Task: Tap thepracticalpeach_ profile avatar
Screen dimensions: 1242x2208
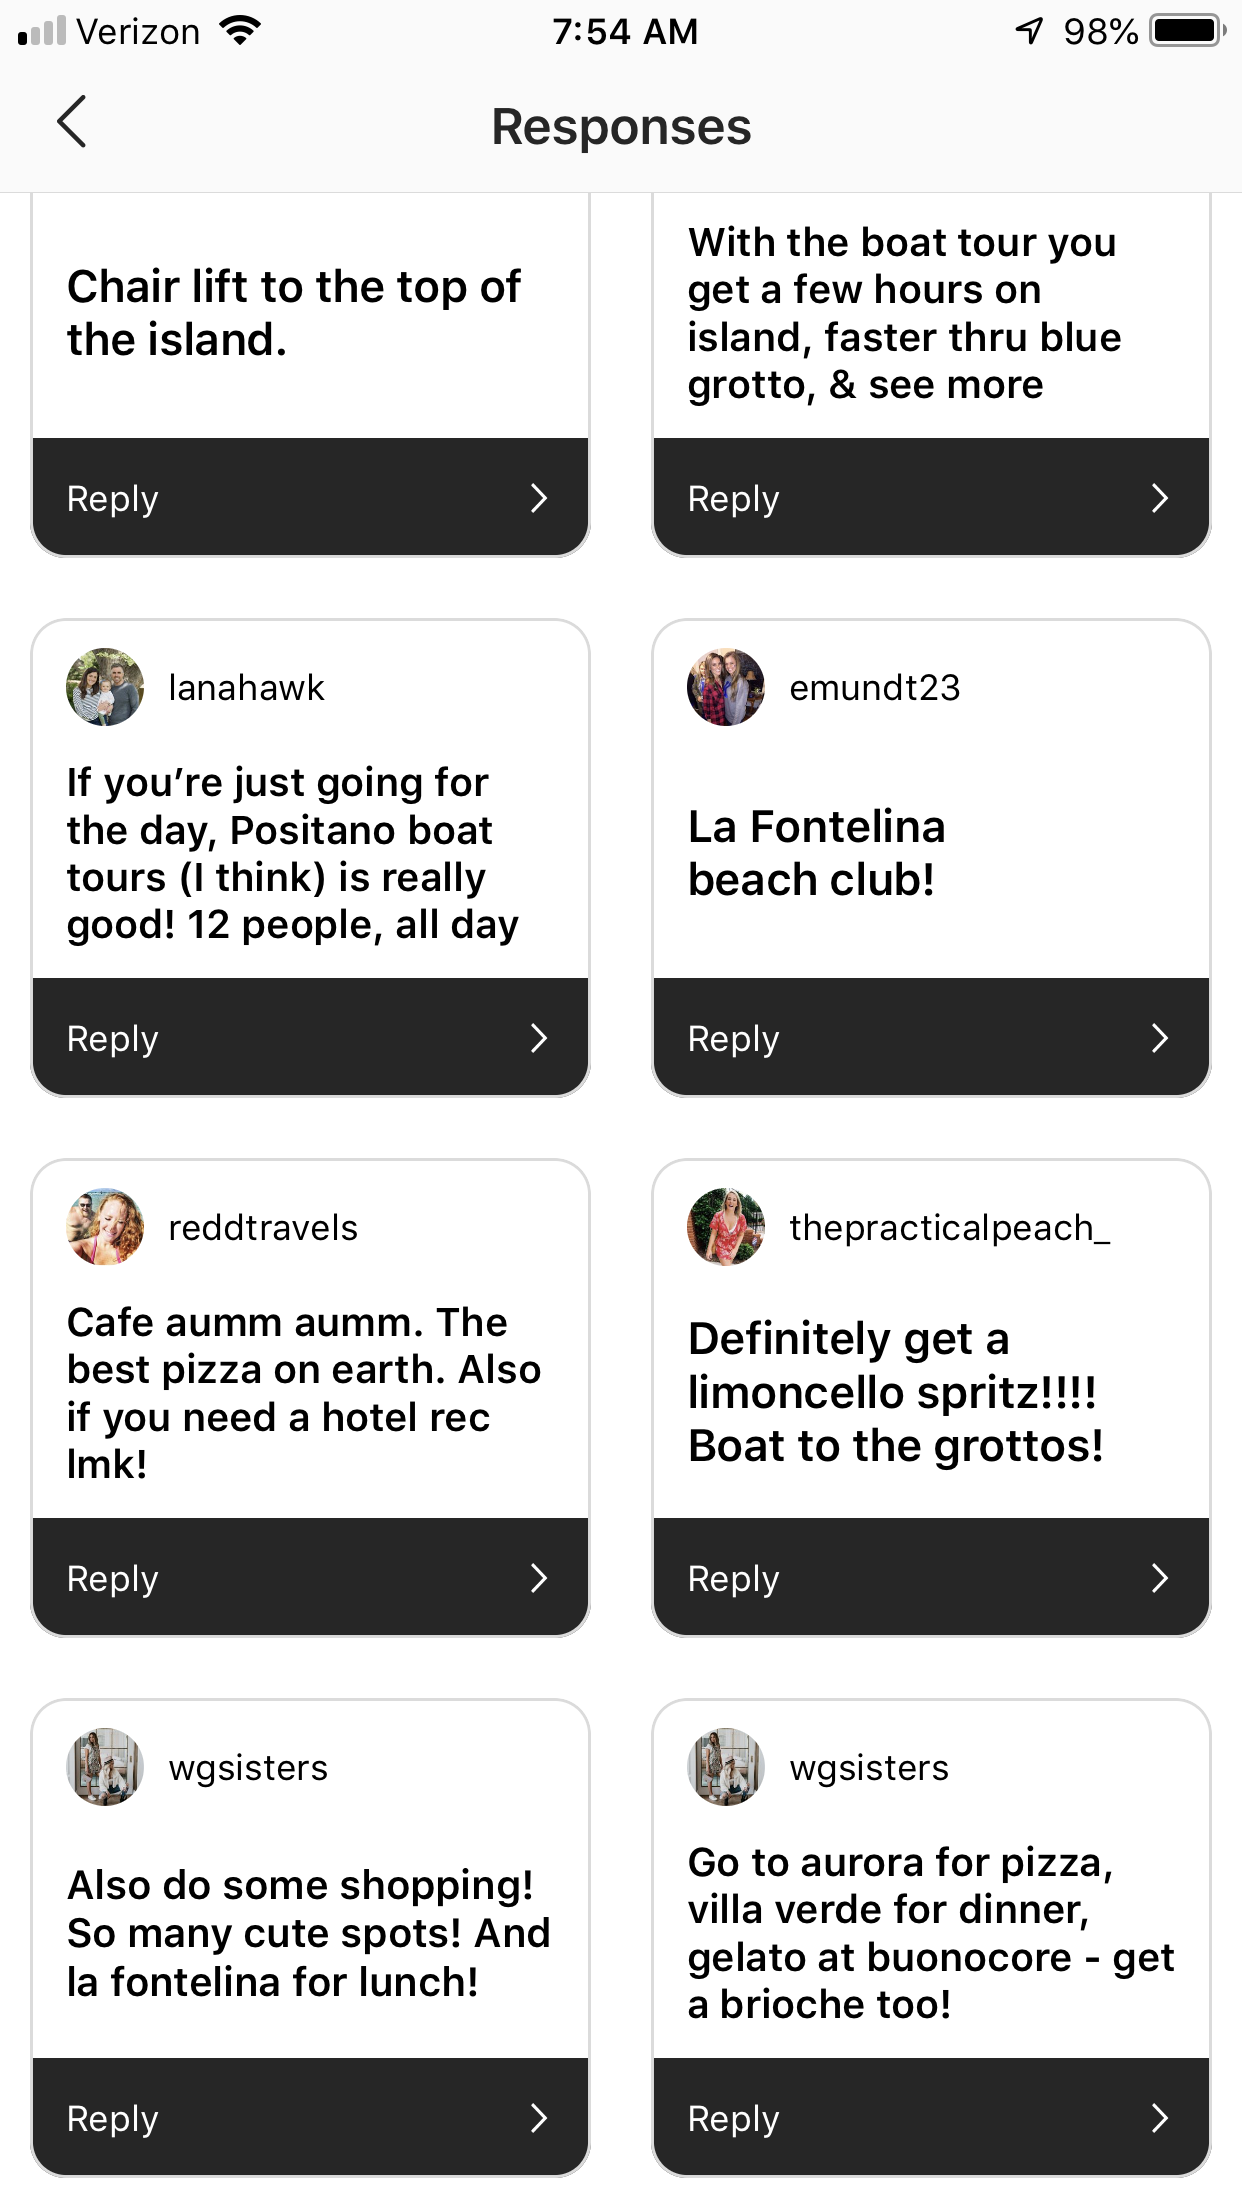Action: click(726, 1227)
